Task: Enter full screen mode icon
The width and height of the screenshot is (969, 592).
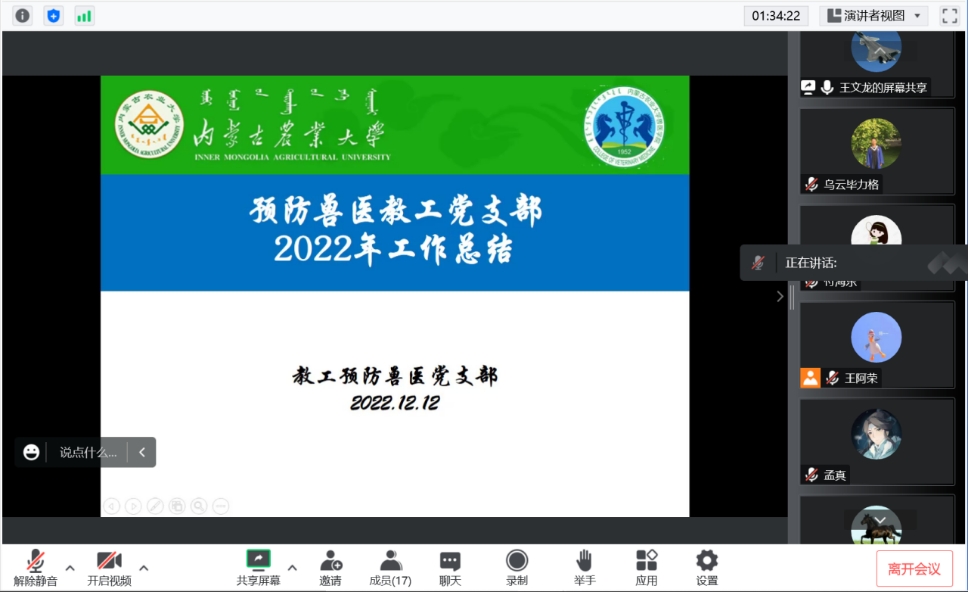Action: (x=949, y=15)
